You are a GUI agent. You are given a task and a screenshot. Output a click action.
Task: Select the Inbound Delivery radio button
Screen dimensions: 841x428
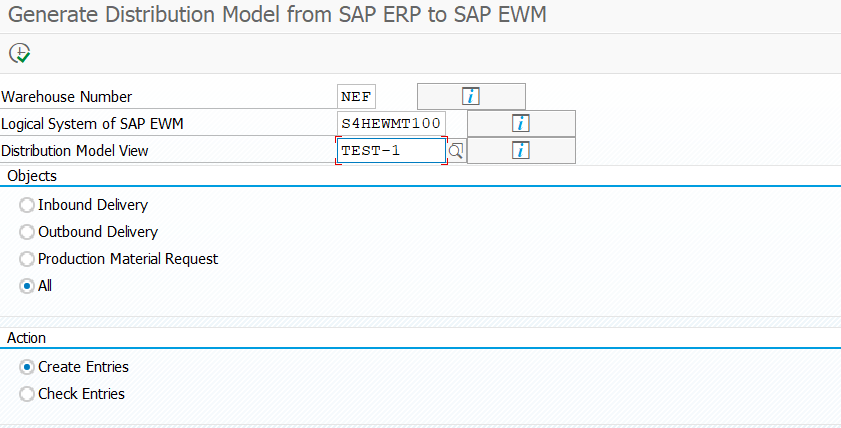point(27,205)
